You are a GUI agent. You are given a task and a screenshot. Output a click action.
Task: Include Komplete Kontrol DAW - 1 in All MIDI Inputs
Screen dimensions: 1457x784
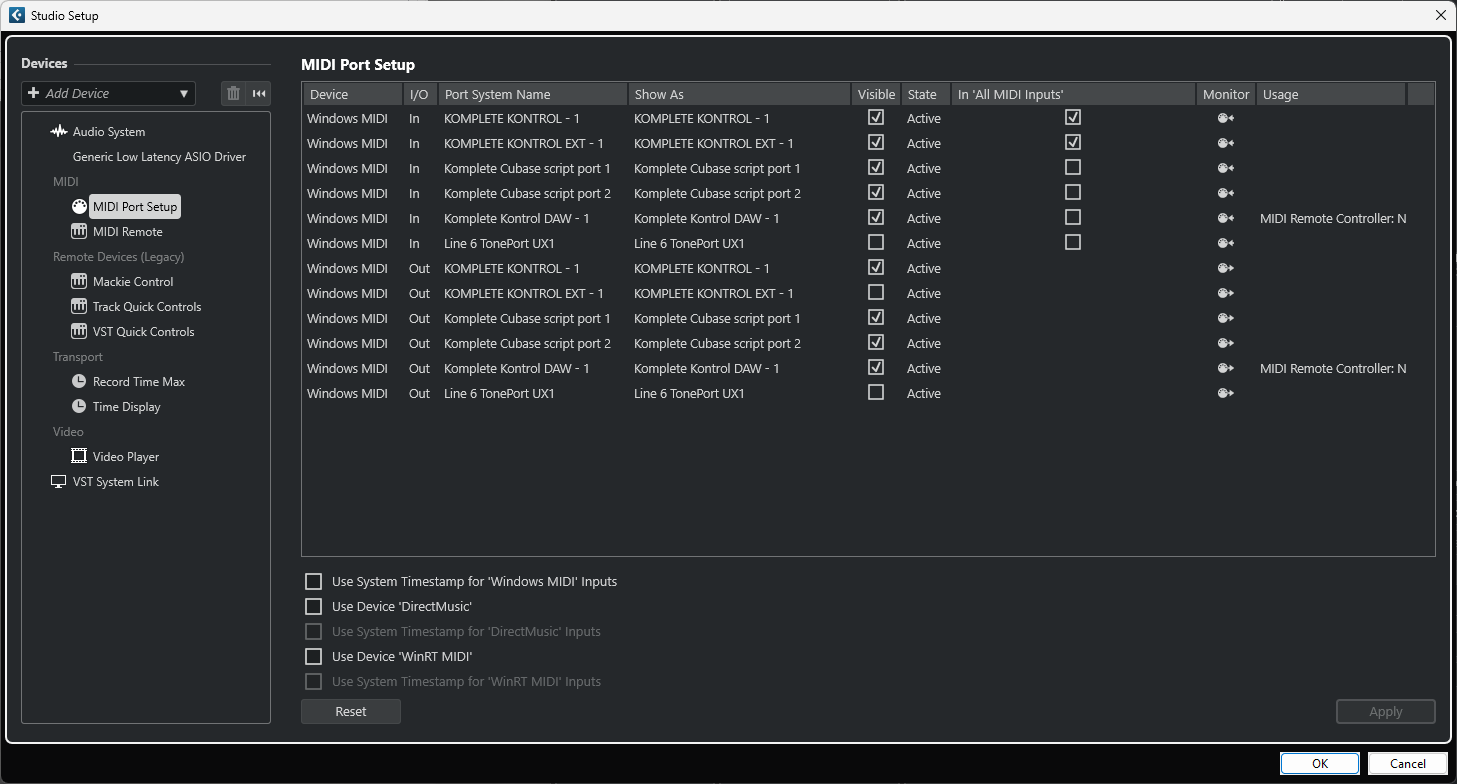point(1073,217)
